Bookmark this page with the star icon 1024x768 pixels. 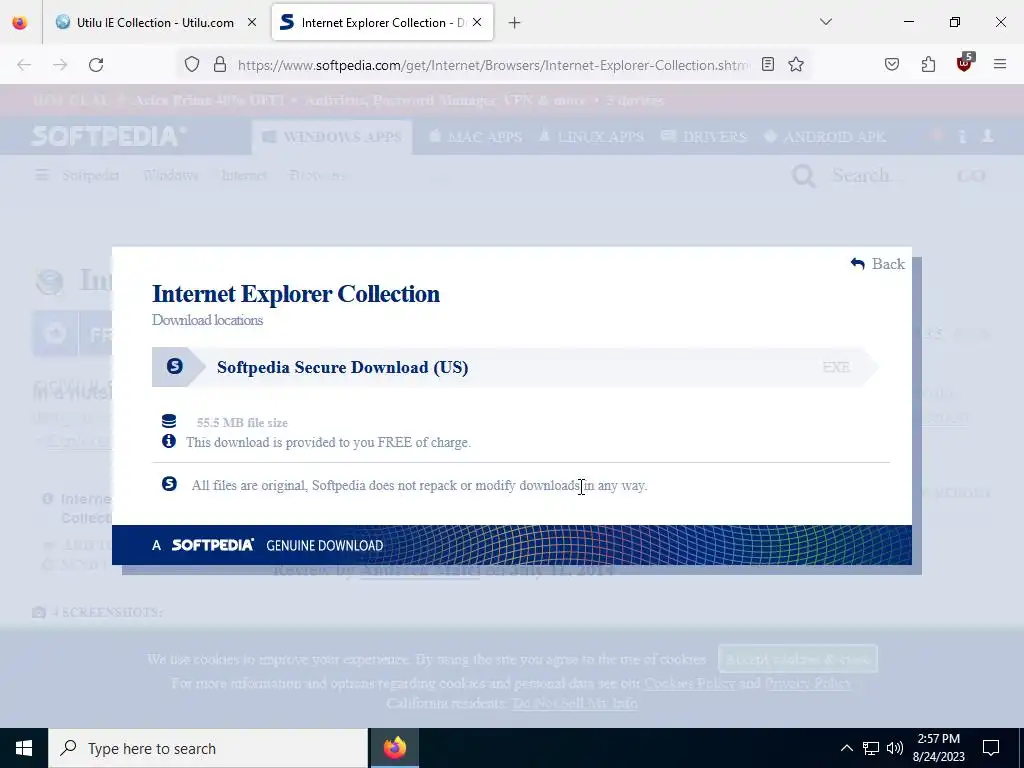point(795,64)
